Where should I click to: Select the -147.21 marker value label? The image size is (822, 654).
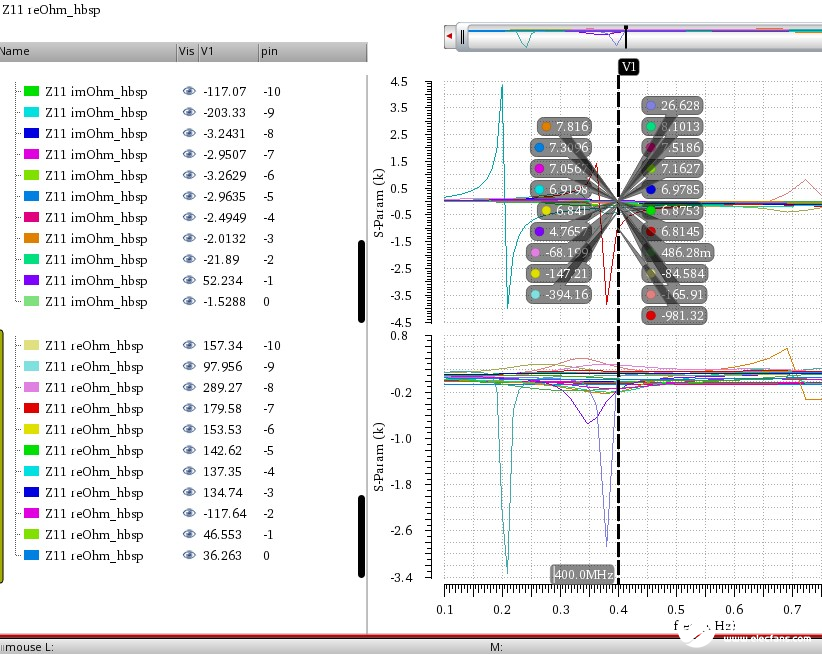[x=559, y=274]
